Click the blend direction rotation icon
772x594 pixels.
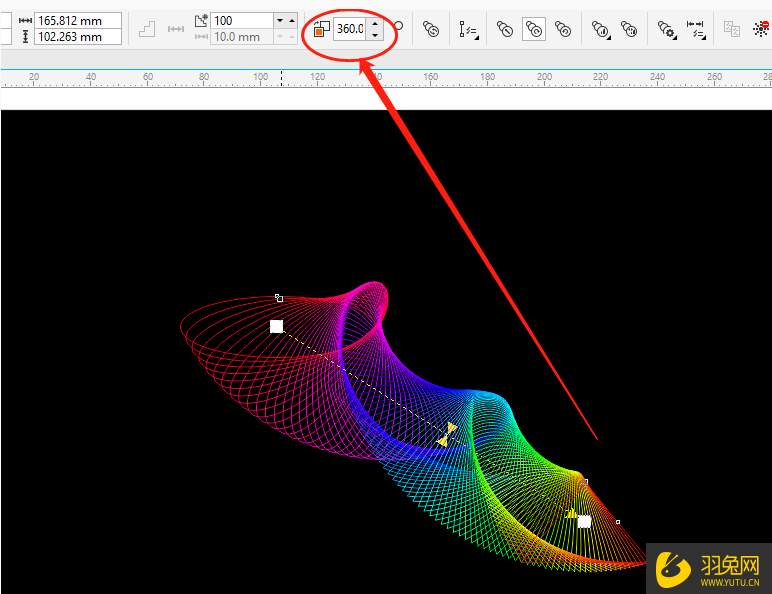322,29
